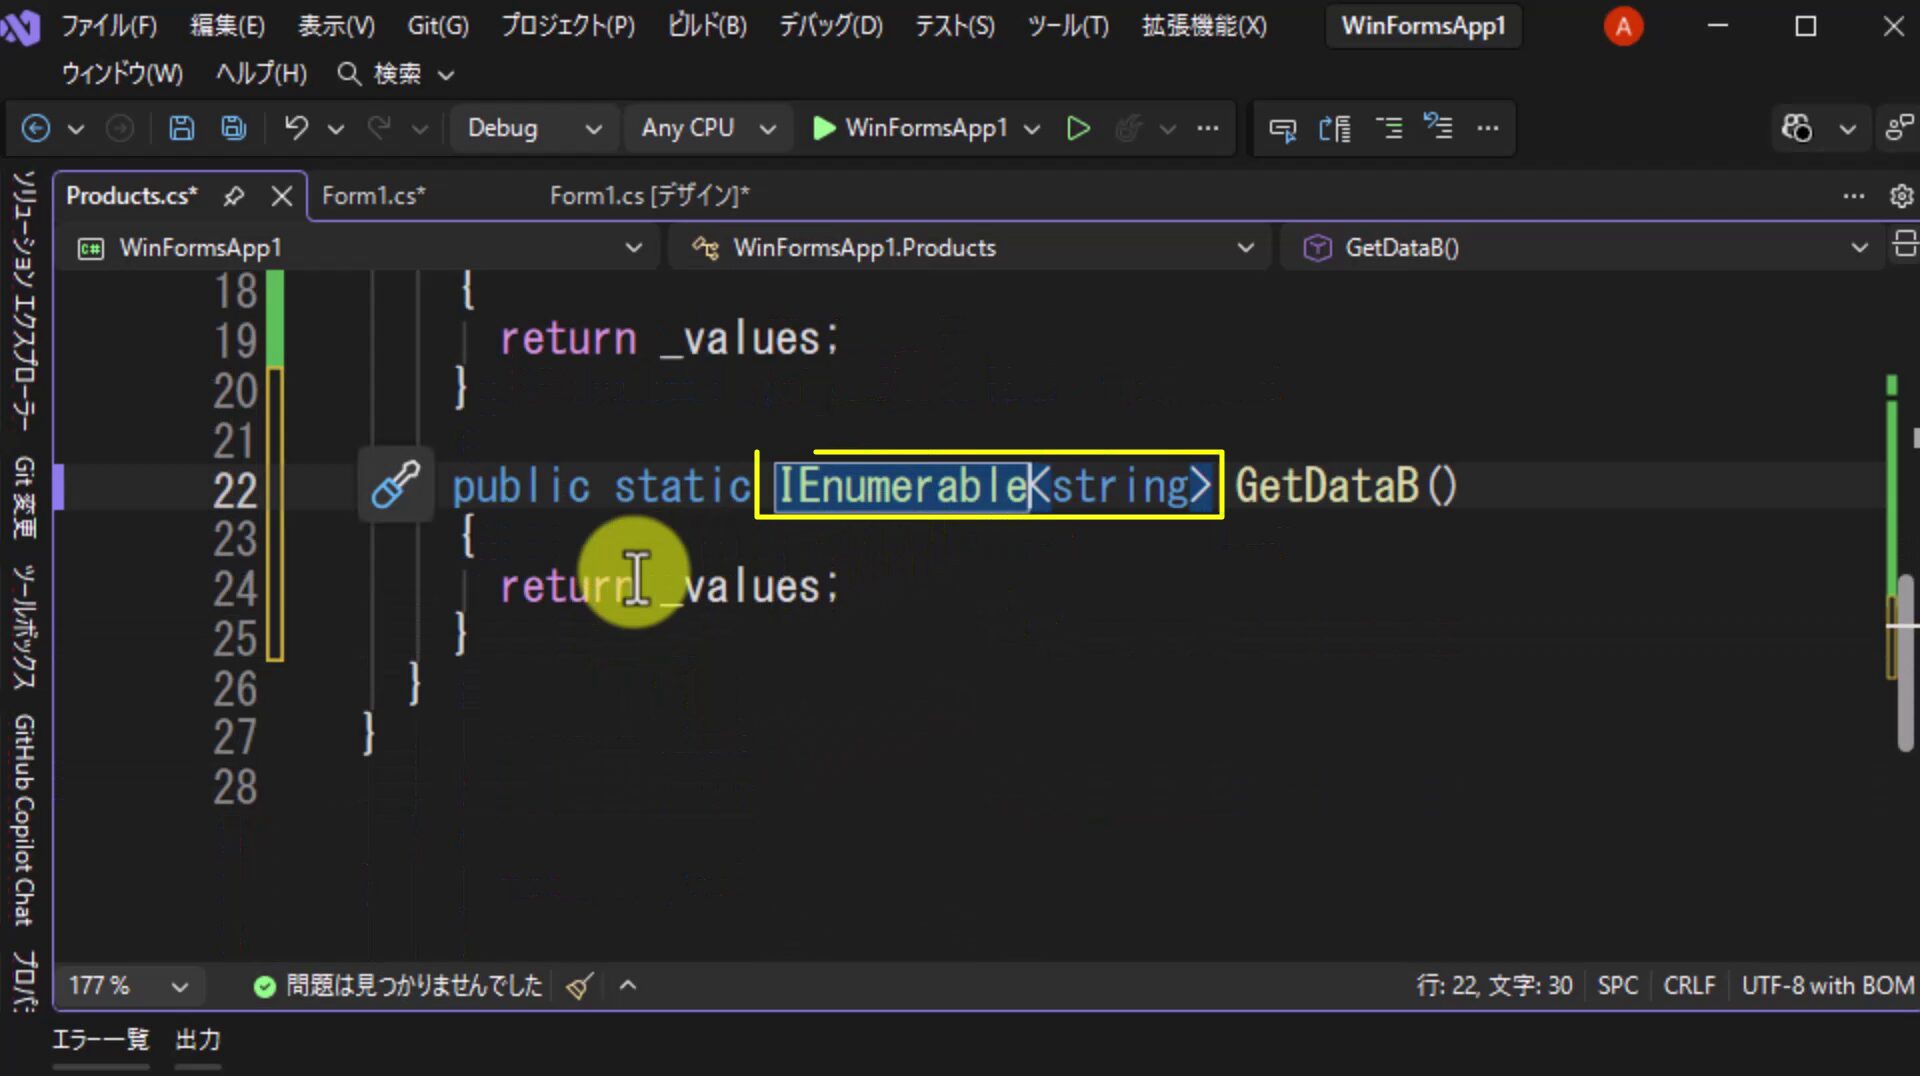Undo the last edit with Undo icon
The image size is (1920, 1076).
tap(296, 128)
